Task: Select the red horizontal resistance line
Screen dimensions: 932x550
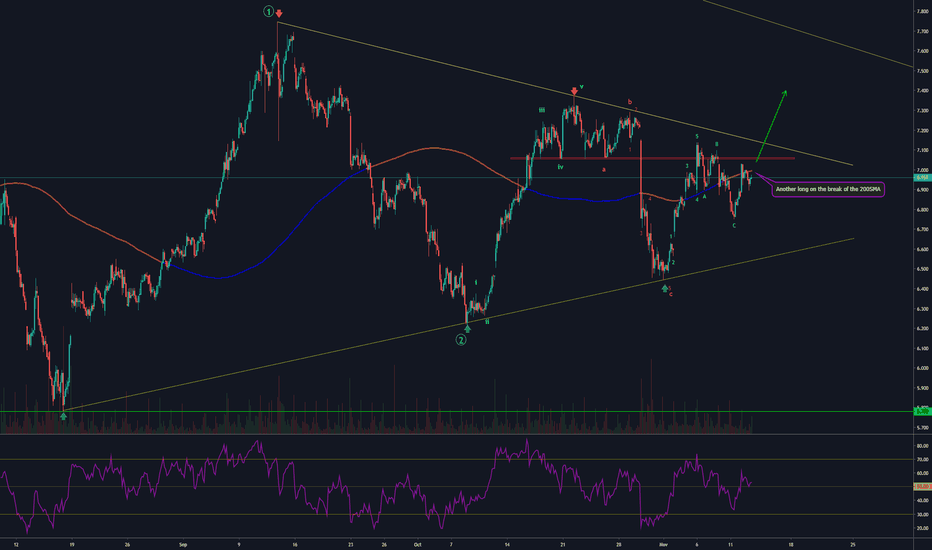Action: (652, 158)
